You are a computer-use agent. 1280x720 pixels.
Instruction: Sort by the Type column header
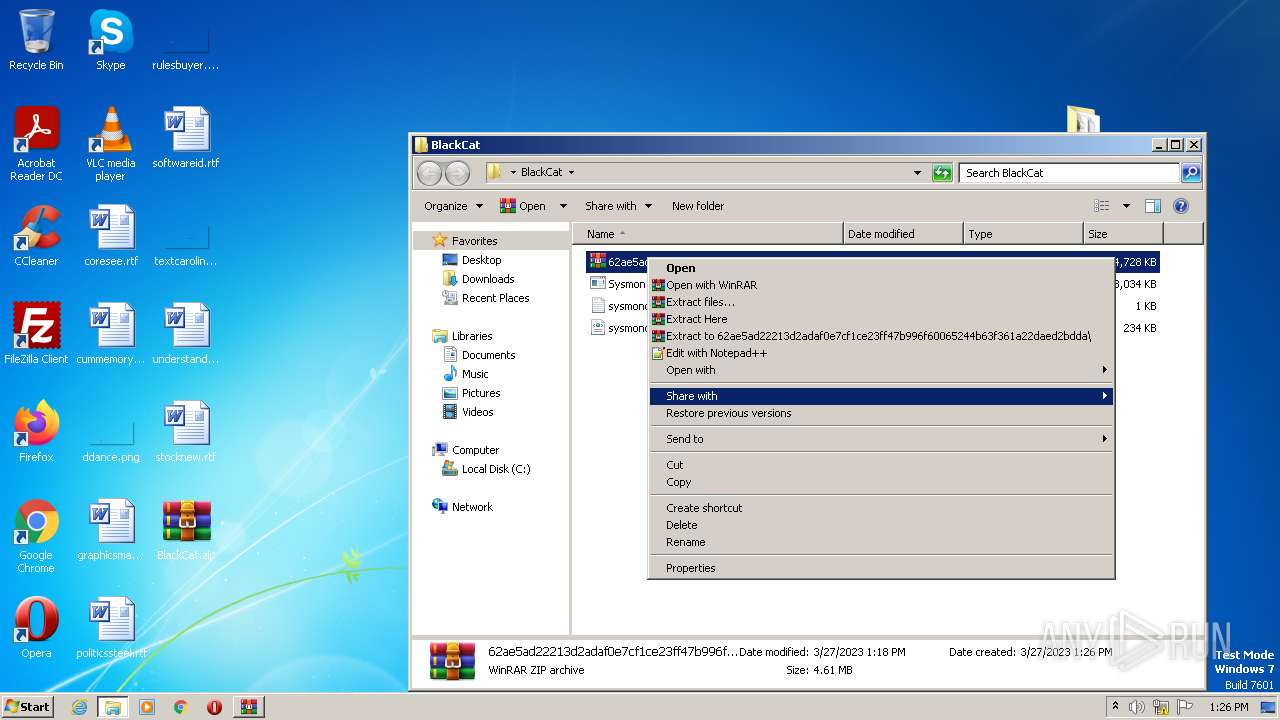point(1024,234)
